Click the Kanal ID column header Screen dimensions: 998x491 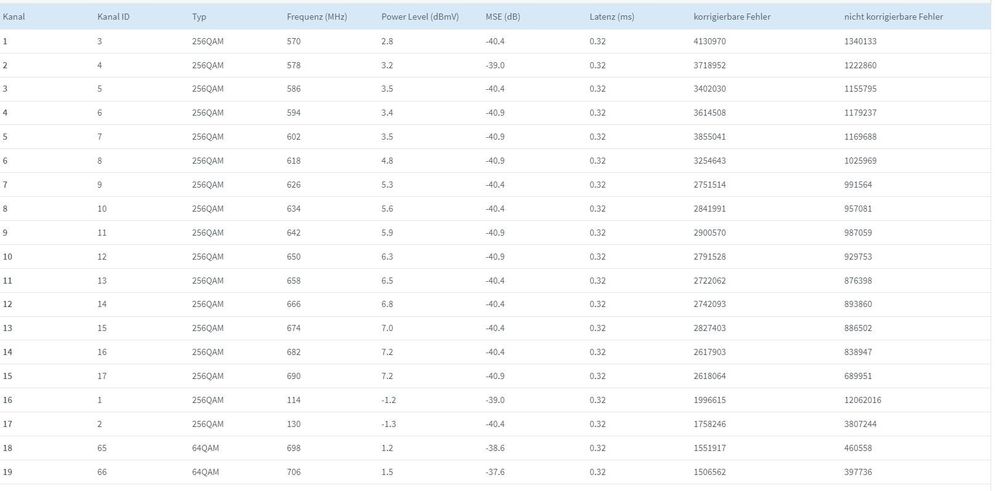click(x=113, y=17)
